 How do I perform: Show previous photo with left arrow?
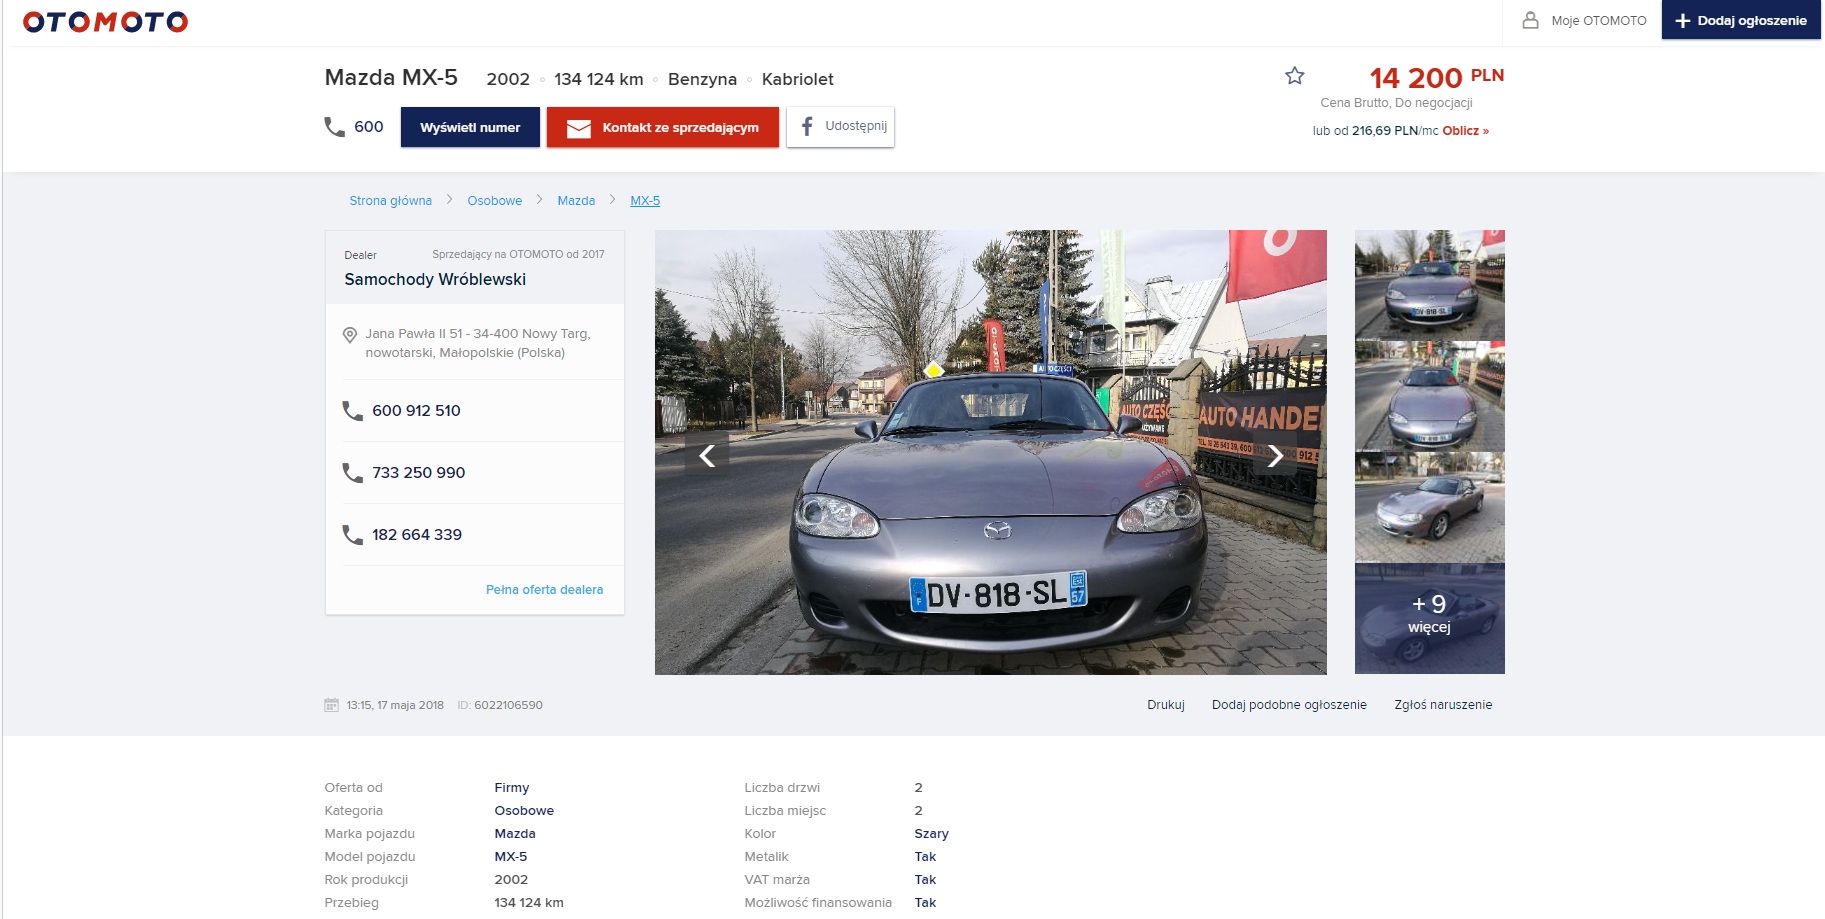[707, 456]
